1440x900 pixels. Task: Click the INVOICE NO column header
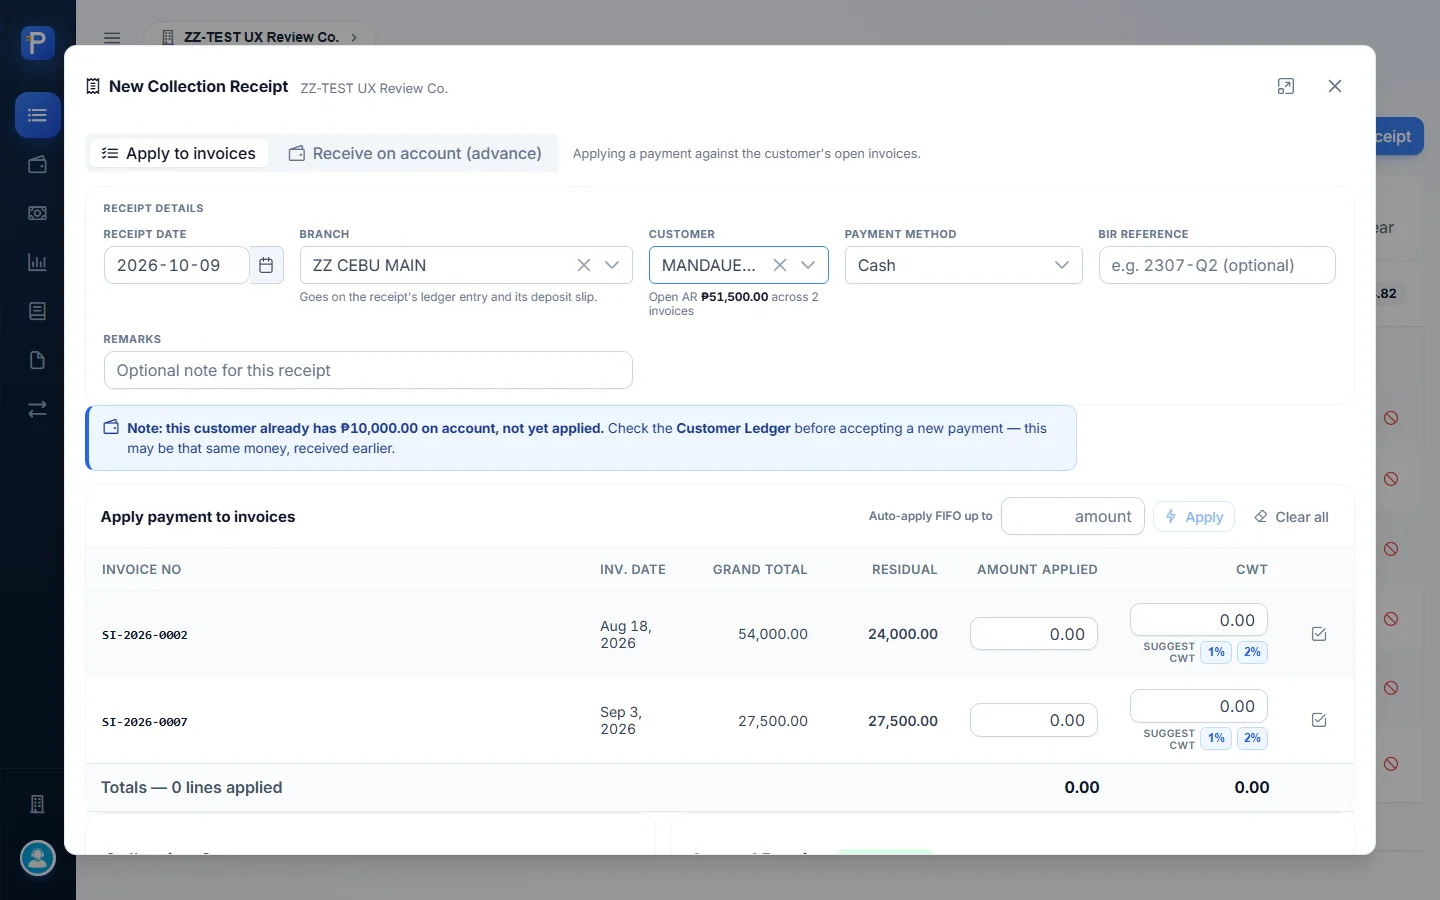(x=142, y=569)
